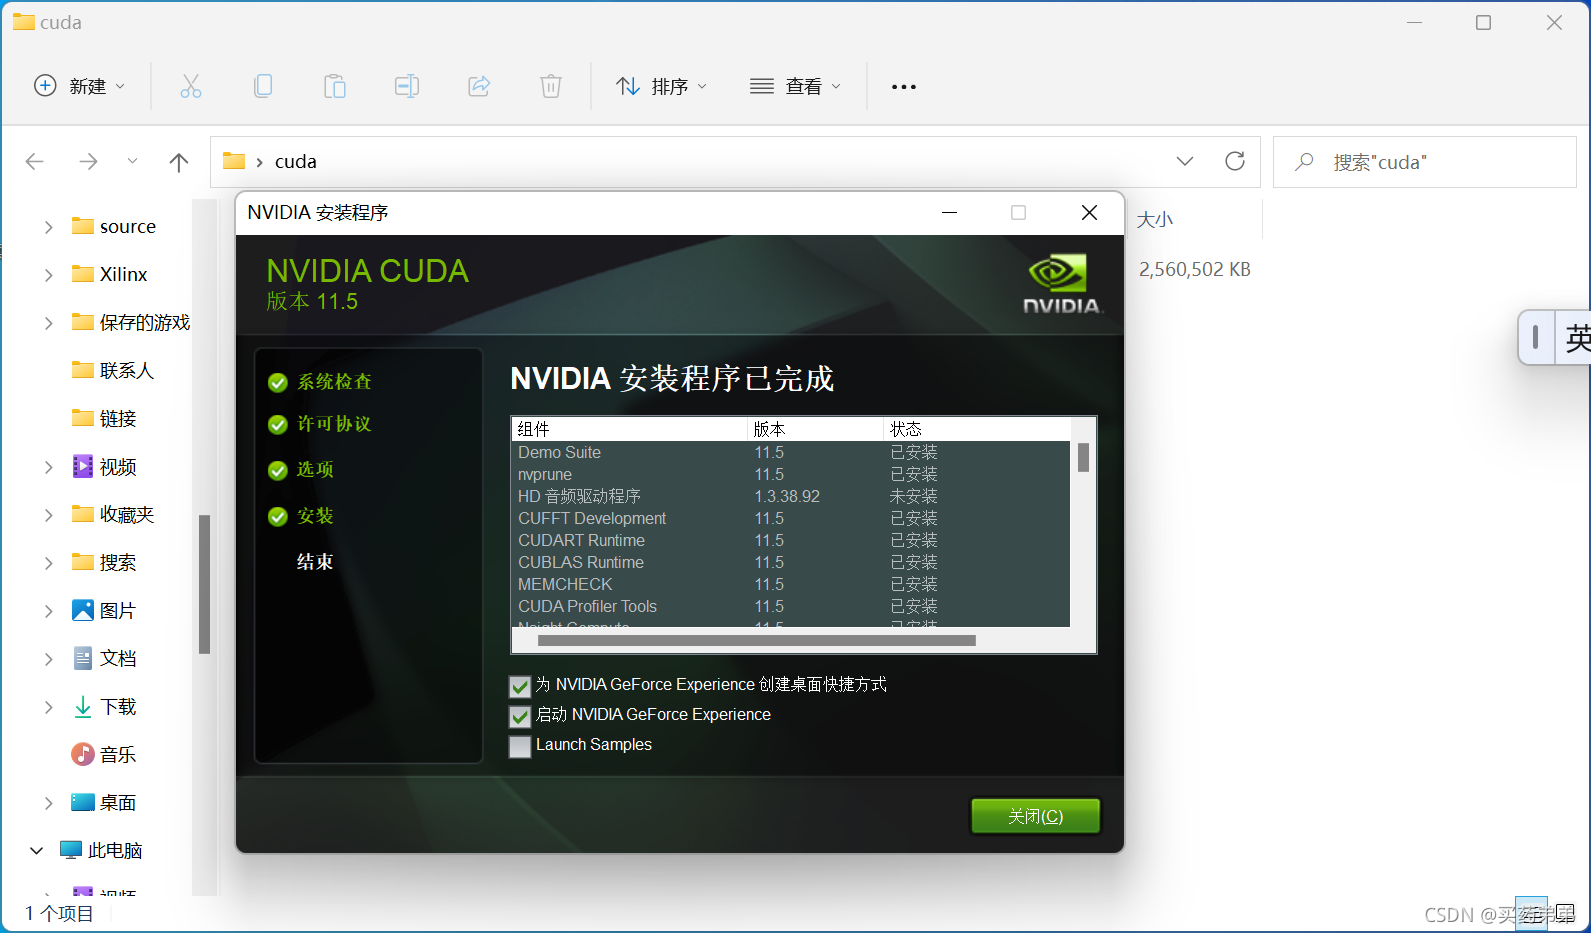This screenshot has width=1591, height=933.
Task: Click the 系统检查 installer step
Action: (x=320, y=381)
